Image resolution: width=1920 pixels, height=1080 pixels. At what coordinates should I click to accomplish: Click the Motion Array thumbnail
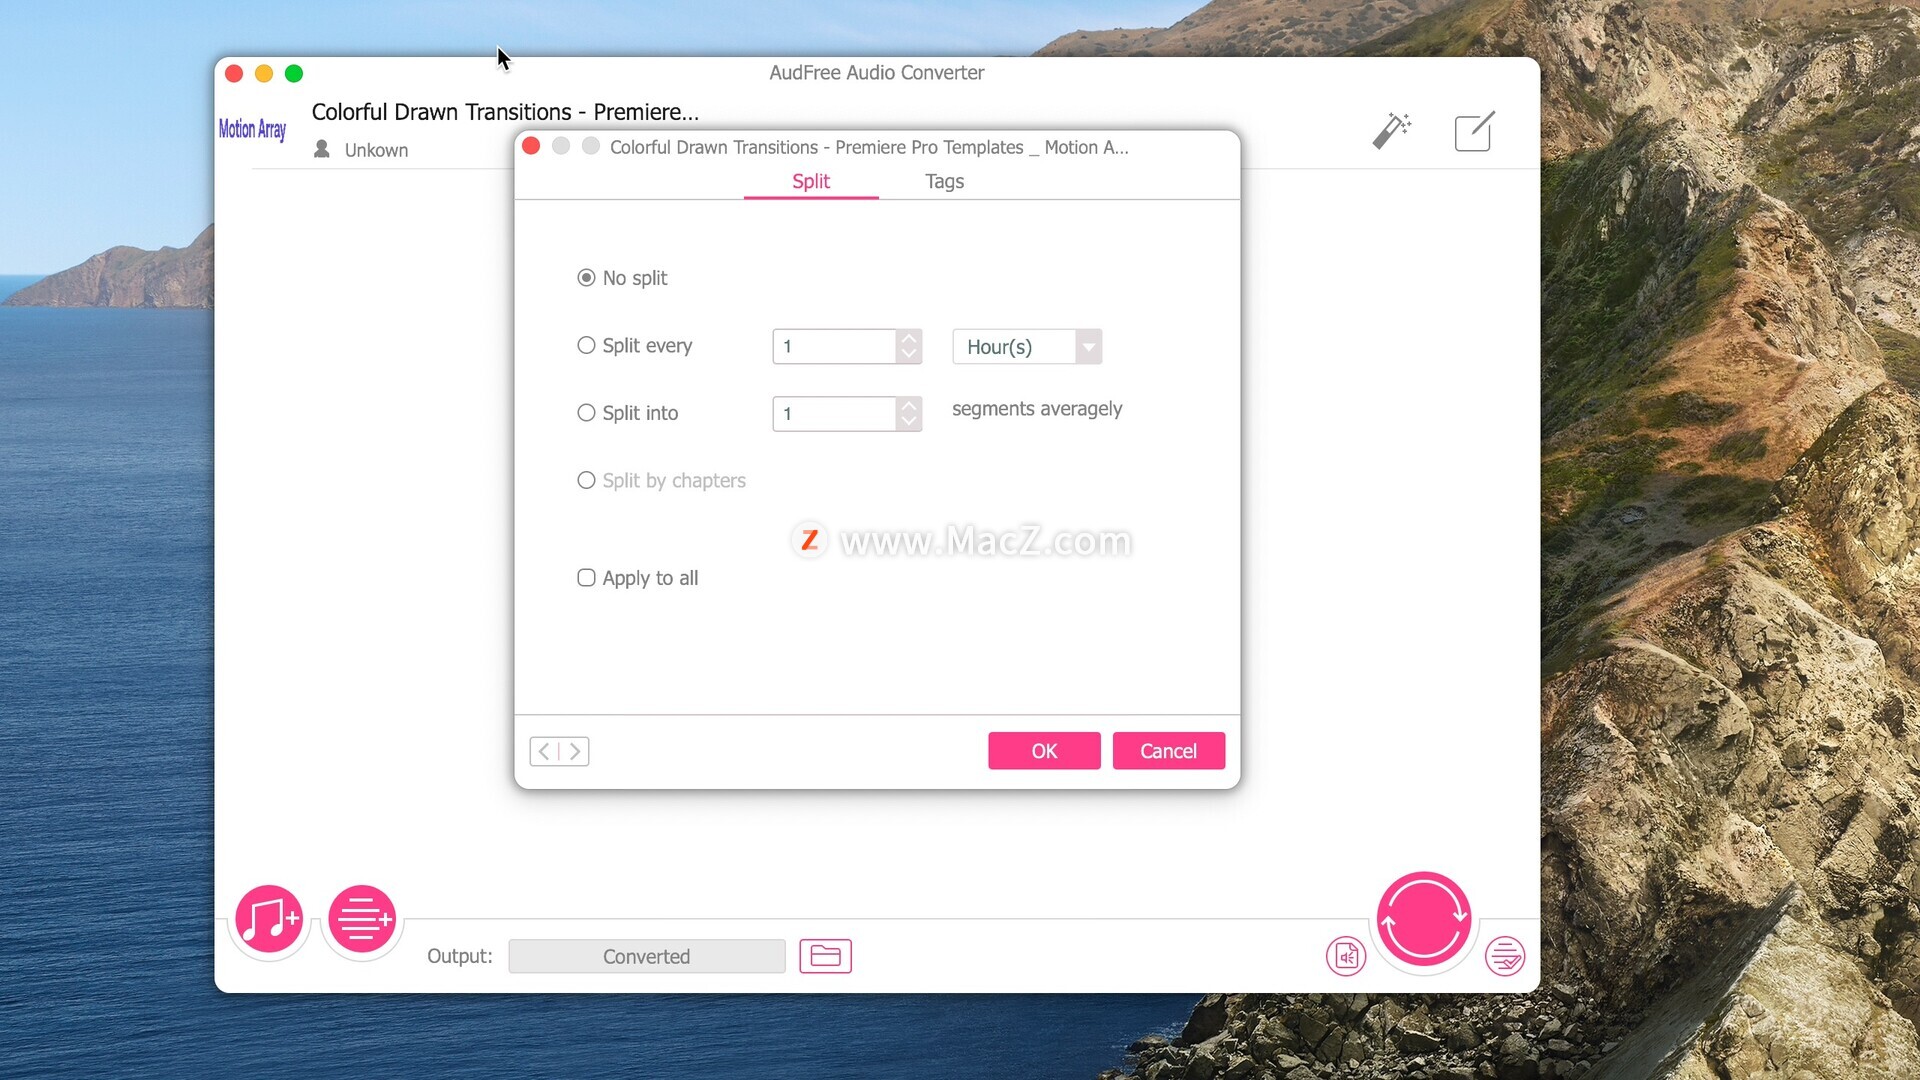[252, 129]
